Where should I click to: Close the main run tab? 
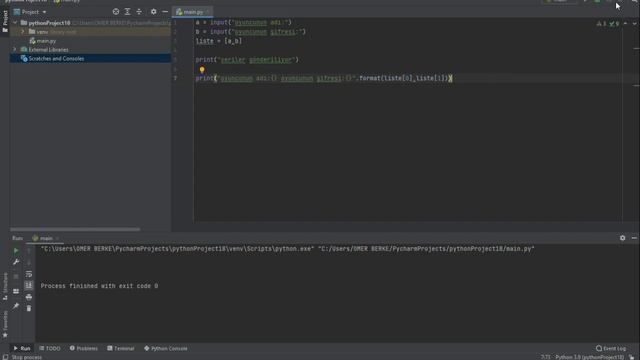[x=57, y=238]
